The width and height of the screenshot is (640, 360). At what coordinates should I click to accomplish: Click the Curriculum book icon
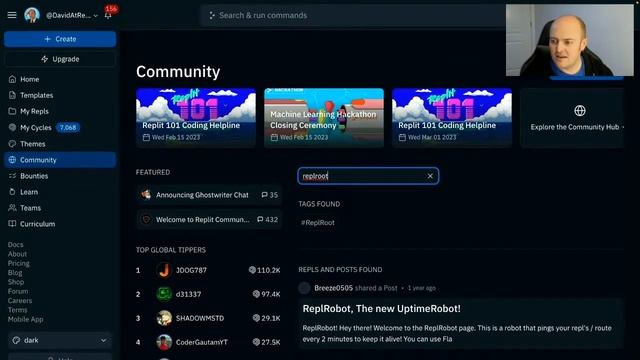(12, 224)
